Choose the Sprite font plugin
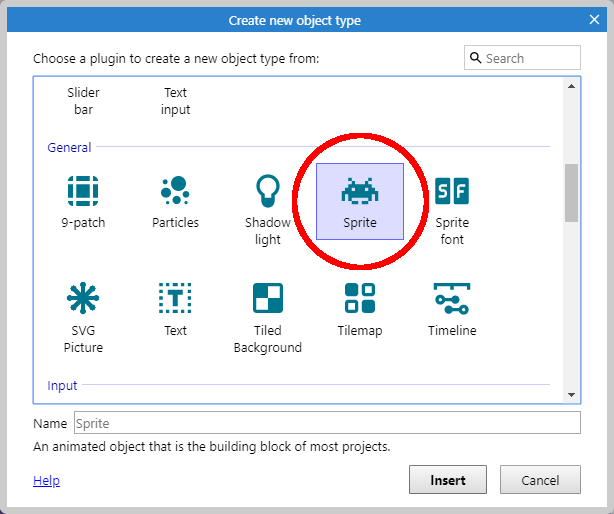This screenshot has width=614, height=514. pos(452,191)
